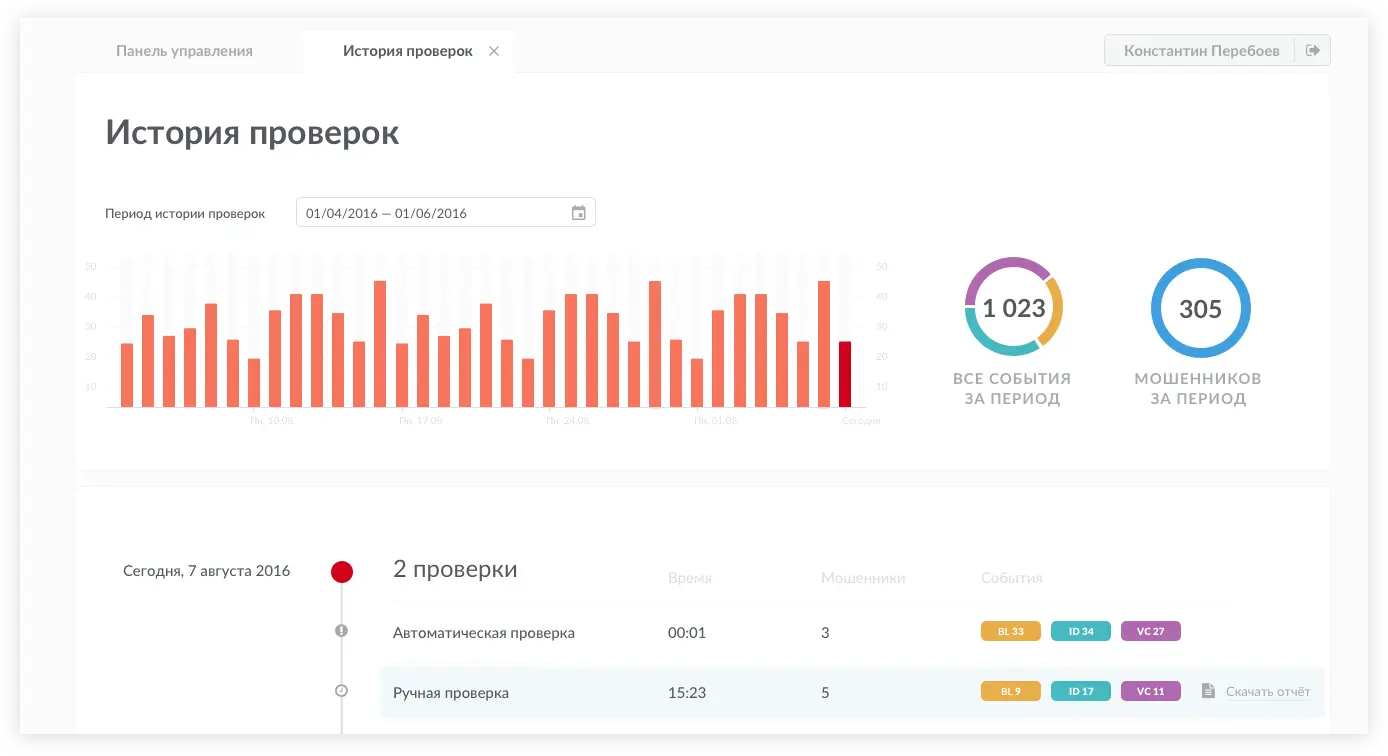This screenshot has height=756, width=1388.
Task: Click the report document icon near Скачать отчёт
Action: click(x=1208, y=691)
